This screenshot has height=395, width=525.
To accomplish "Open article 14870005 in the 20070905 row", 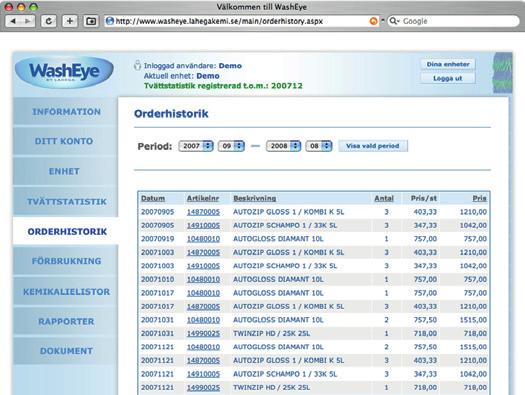I will (x=203, y=212).
